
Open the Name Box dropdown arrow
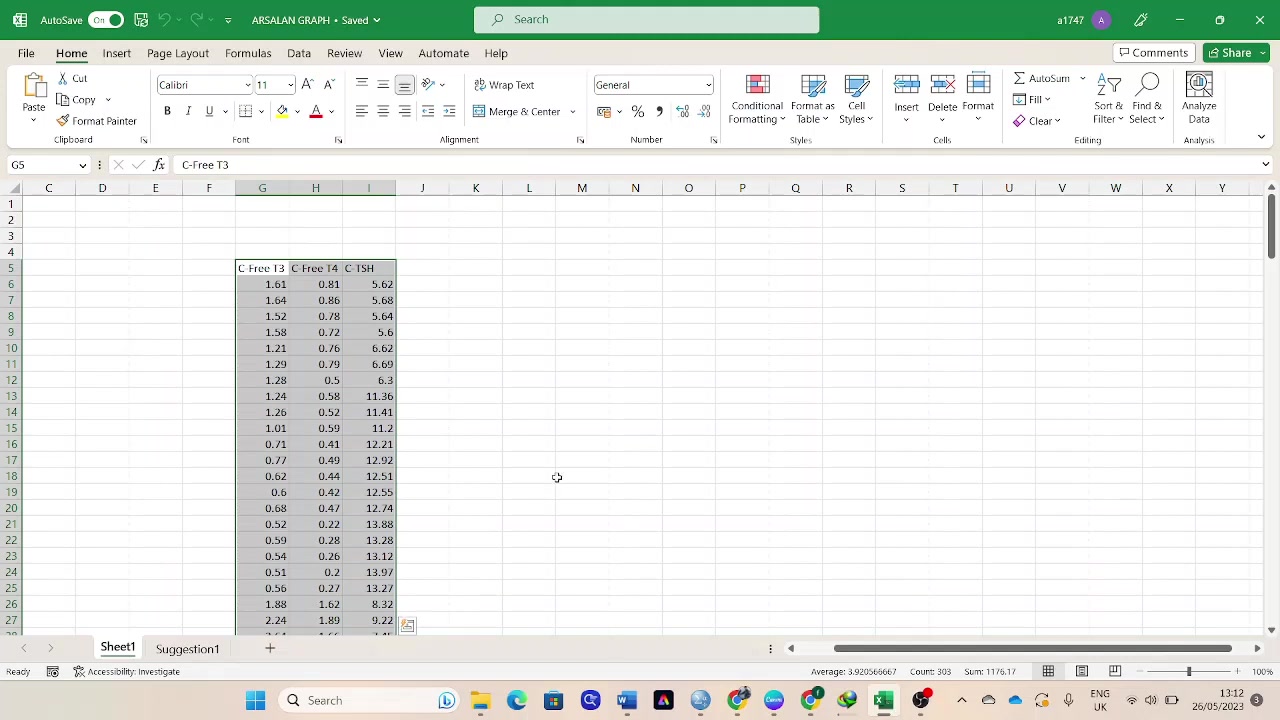click(x=82, y=165)
